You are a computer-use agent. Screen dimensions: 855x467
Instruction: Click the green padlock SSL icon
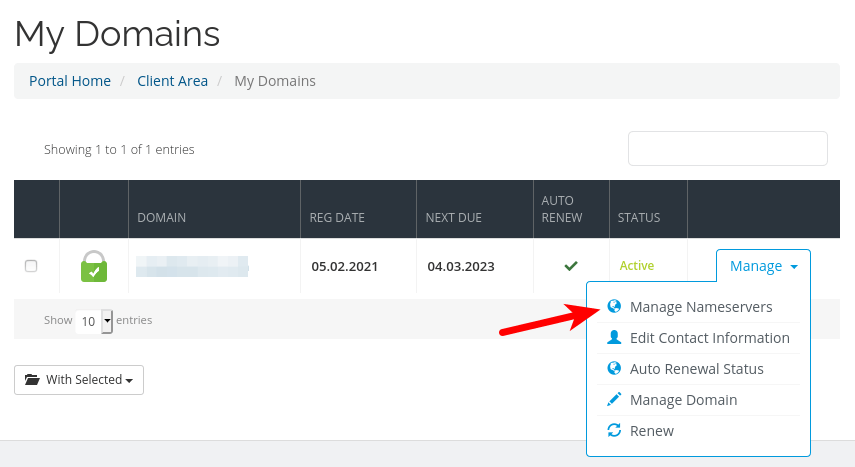(x=93, y=266)
